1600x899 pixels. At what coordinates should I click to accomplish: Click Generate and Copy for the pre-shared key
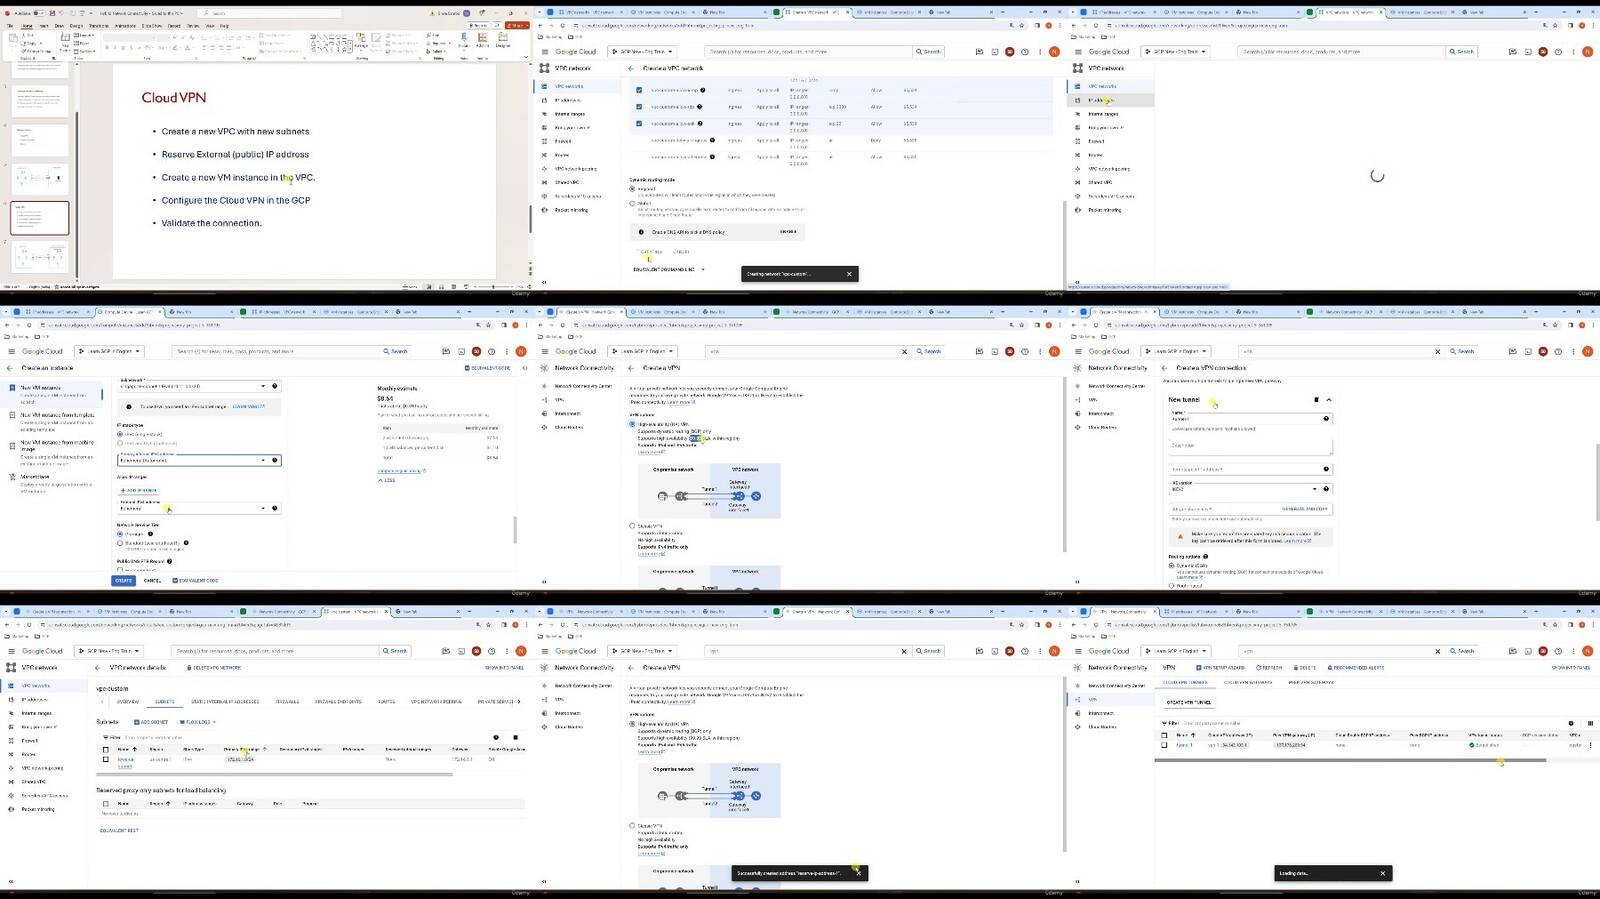[x=1305, y=509]
